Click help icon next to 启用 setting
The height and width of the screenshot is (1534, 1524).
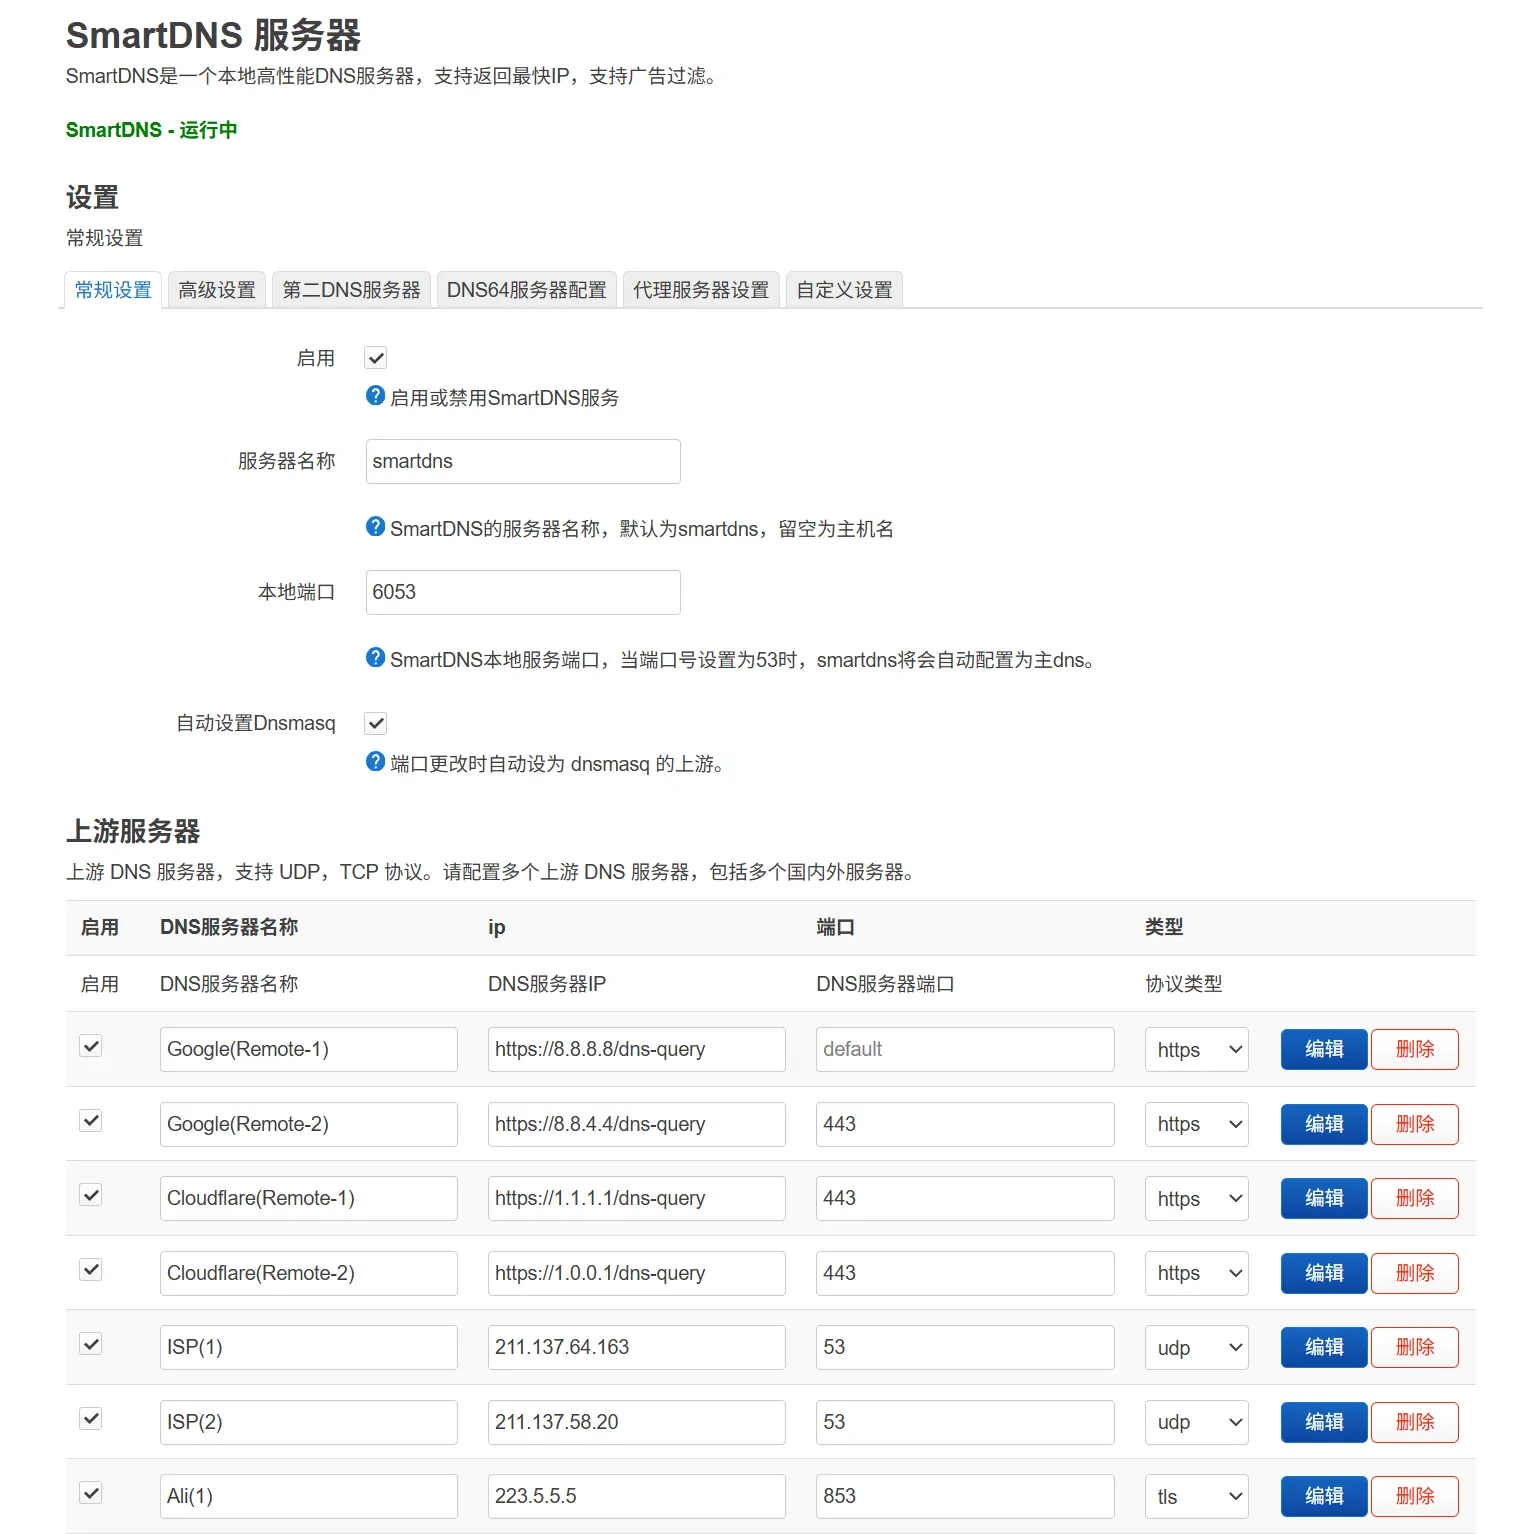tap(374, 396)
